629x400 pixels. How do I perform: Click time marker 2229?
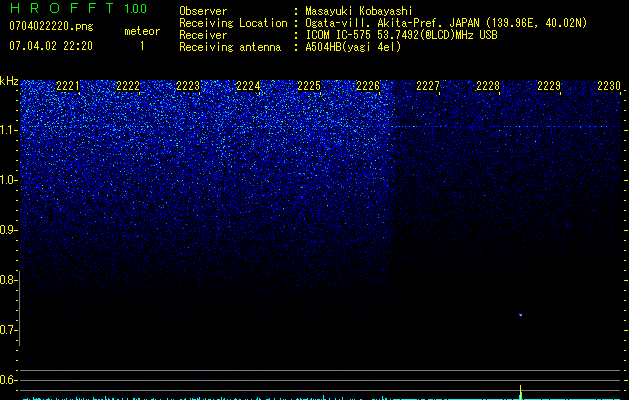coord(549,86)
